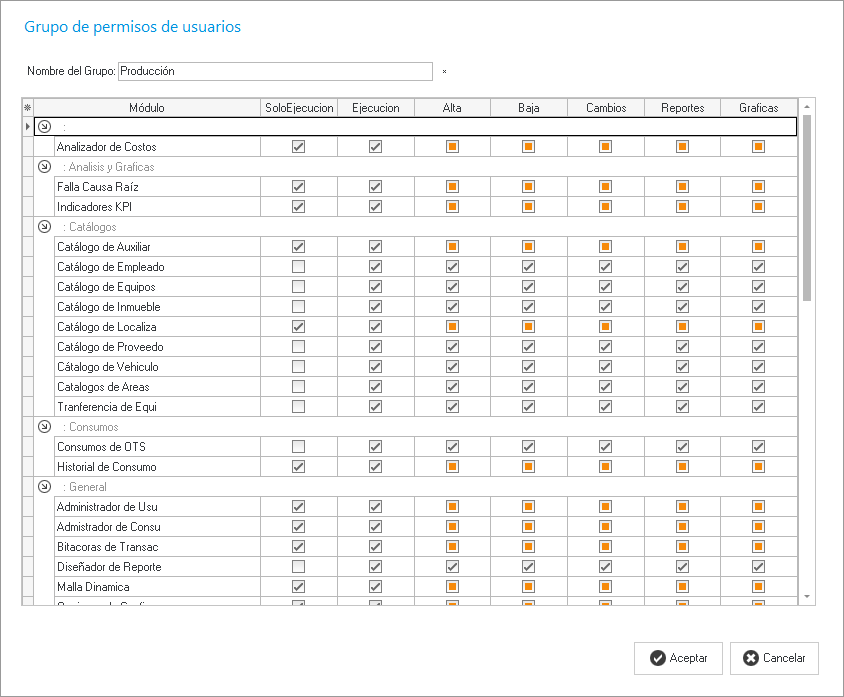The image size is (844, 697).
Task: Toggle Reportes for Consumos de OTS
Action: coord(682,447)
